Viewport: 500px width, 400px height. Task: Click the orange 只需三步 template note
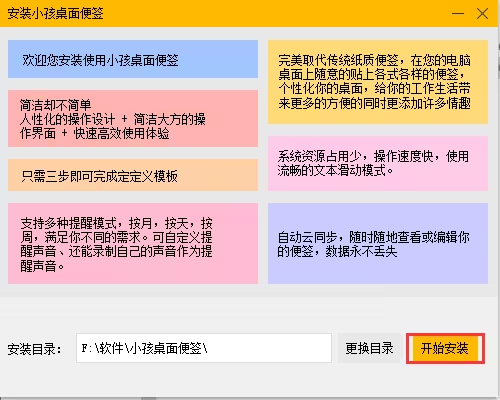point(133,175)
